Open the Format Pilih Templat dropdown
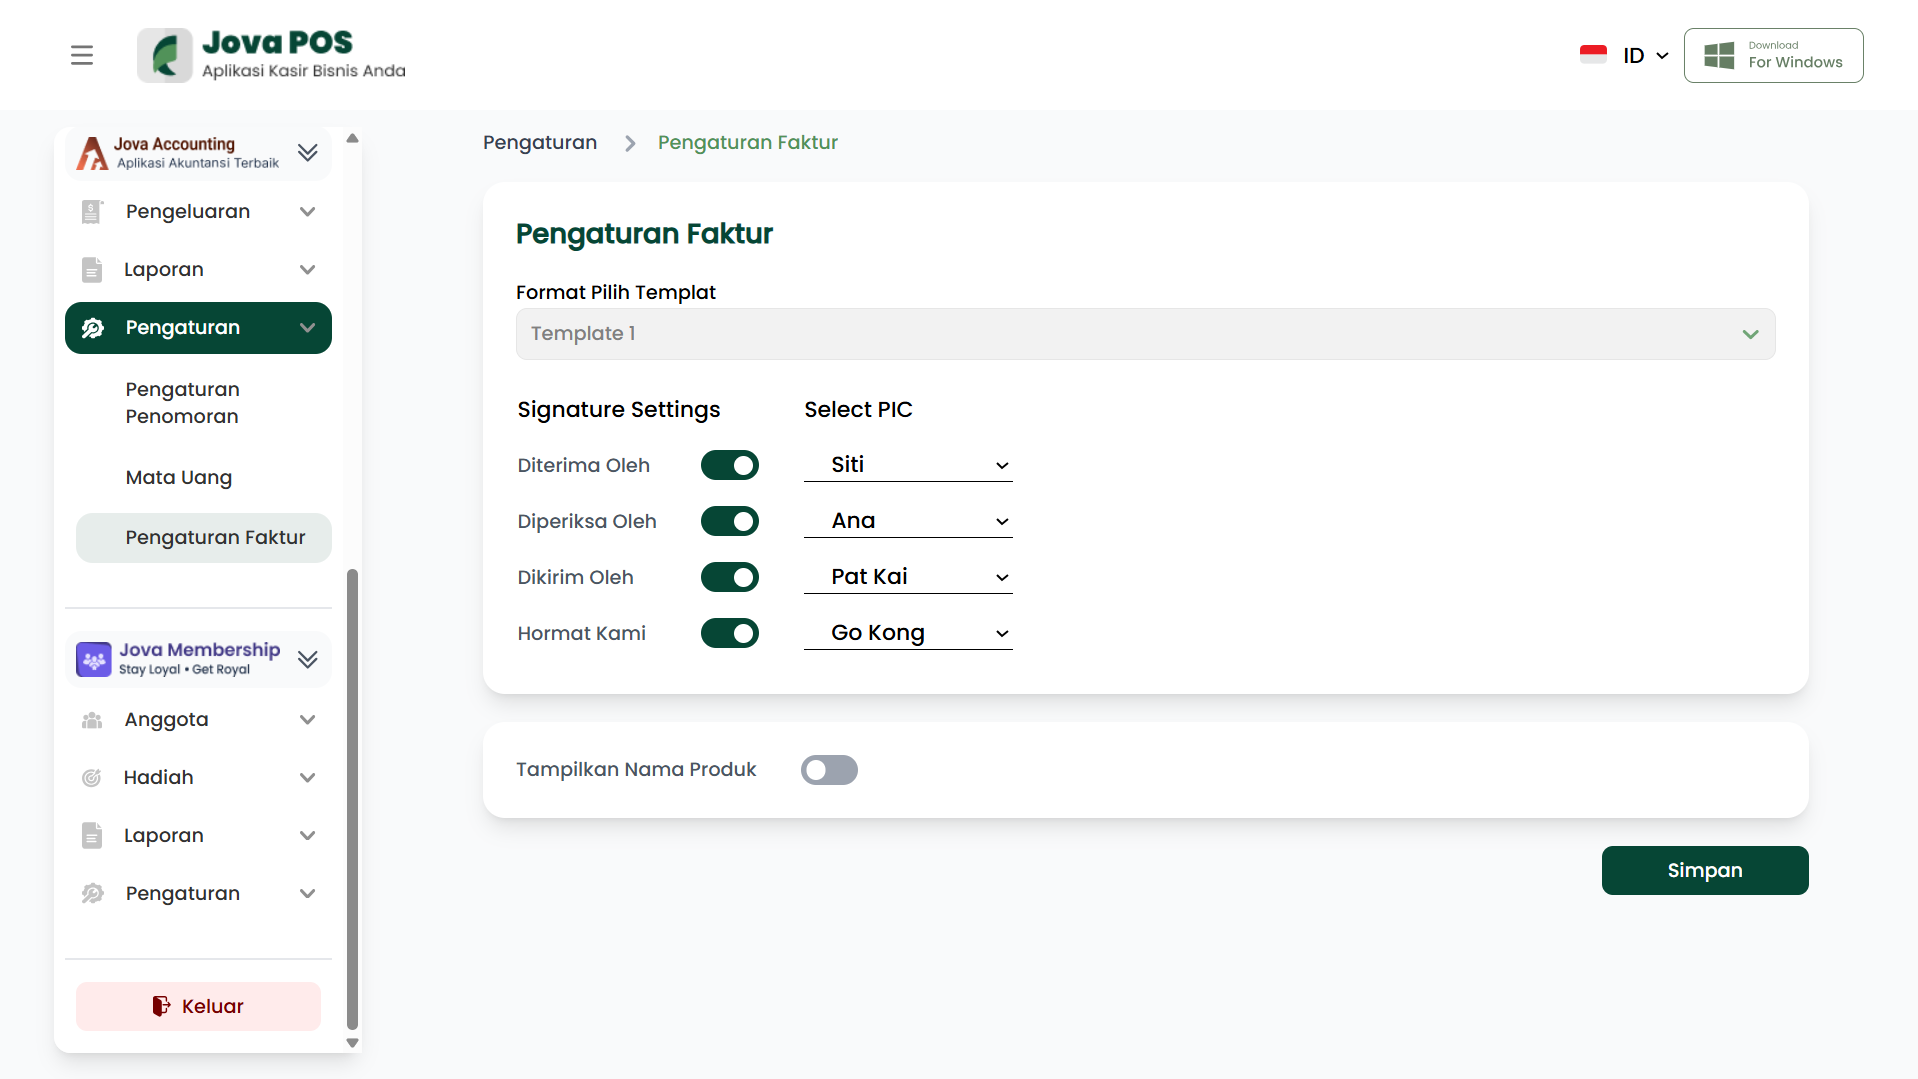The width and height of the screenshot is (1918, 1079). click(x=1145, y=334)
